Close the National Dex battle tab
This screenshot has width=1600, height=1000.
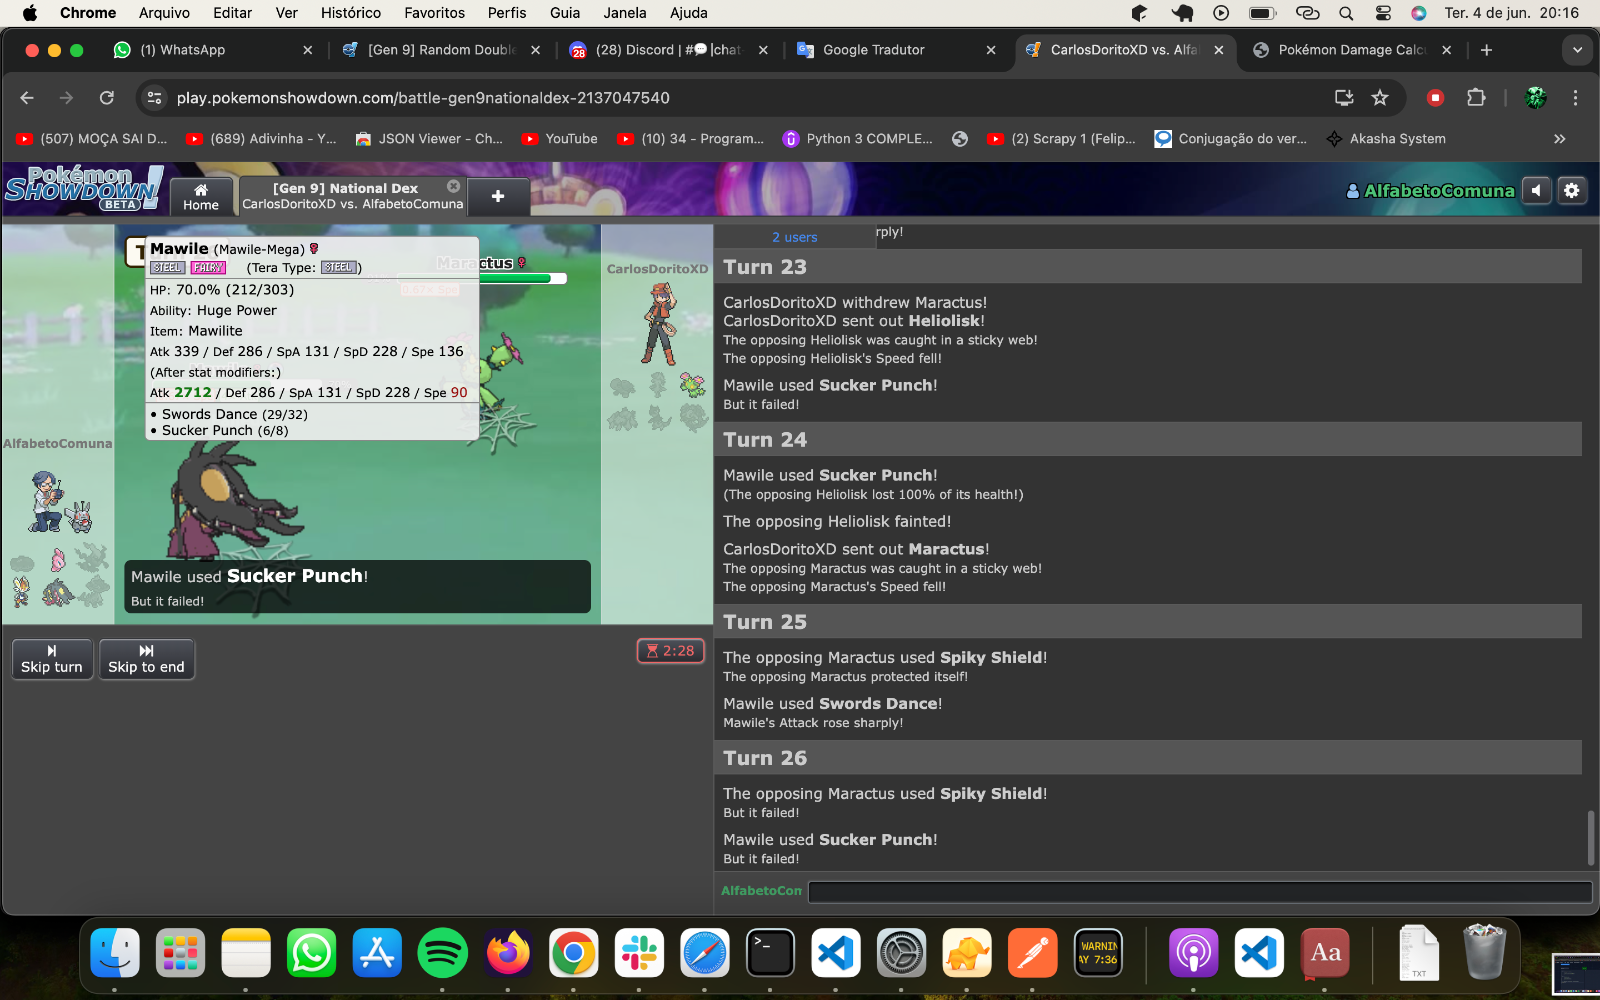pos(453,187)
